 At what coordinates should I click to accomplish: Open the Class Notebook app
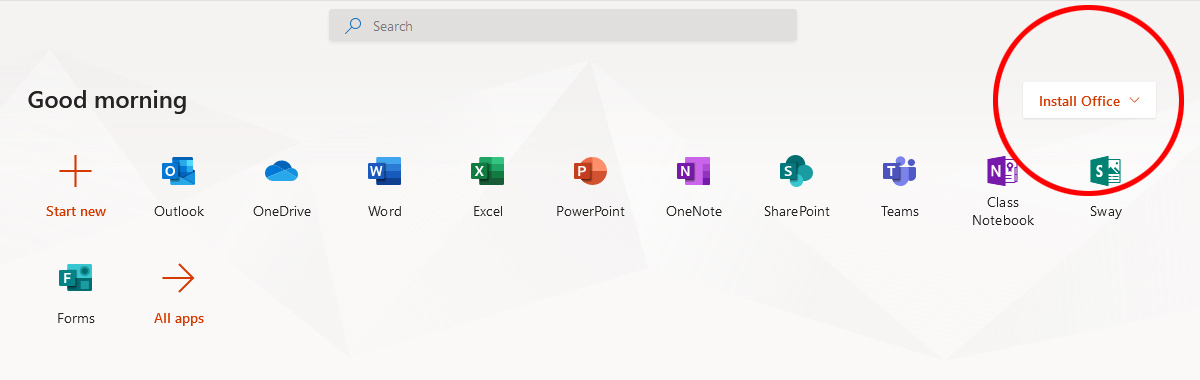pos(1002,172)
